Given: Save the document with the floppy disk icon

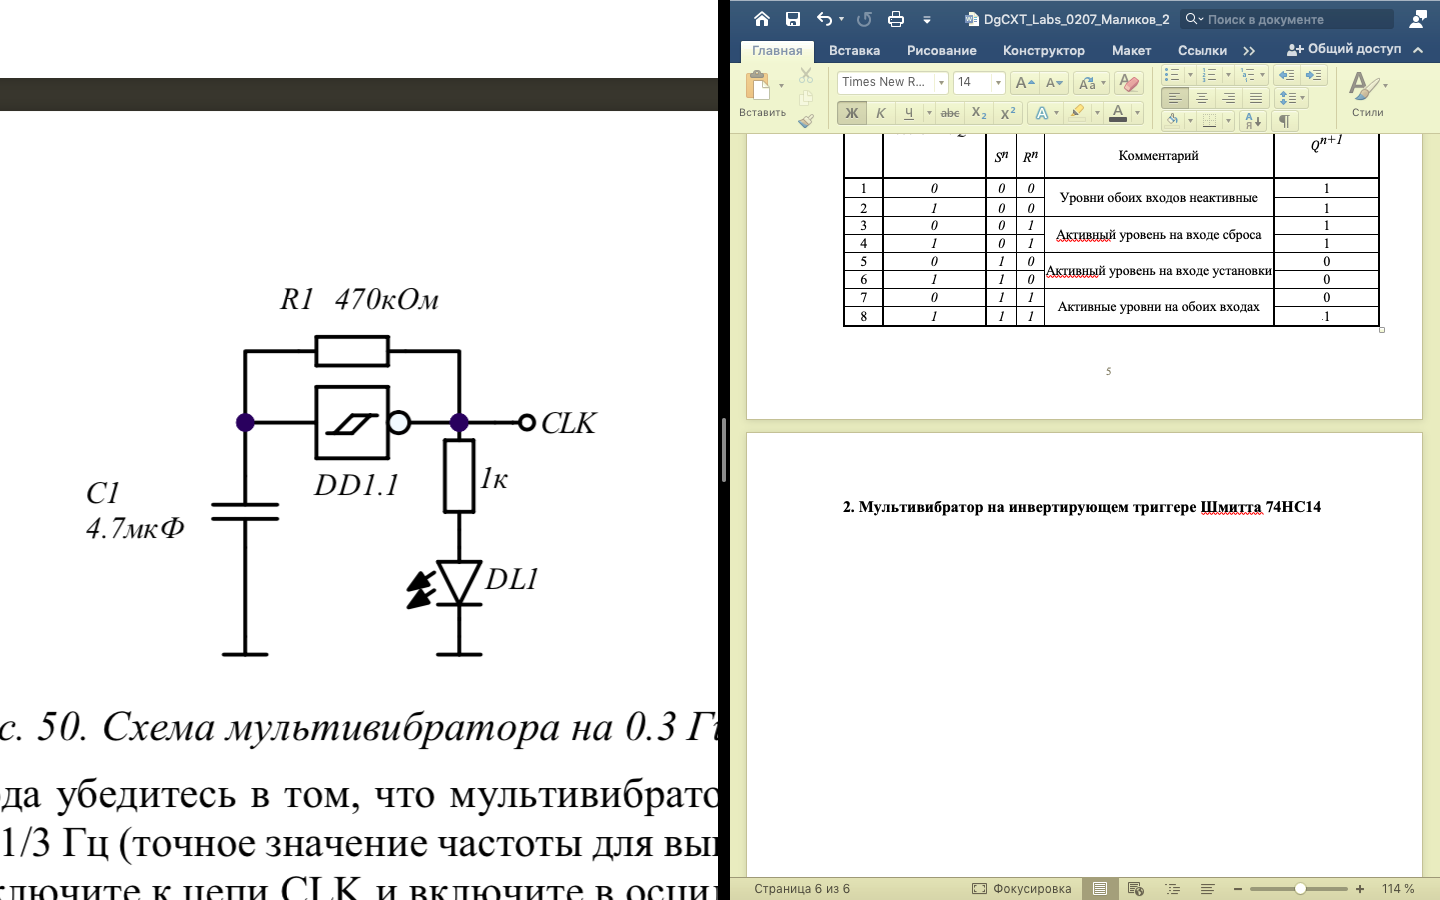Looking at the screenshot, I should click(x=793, y=19).
